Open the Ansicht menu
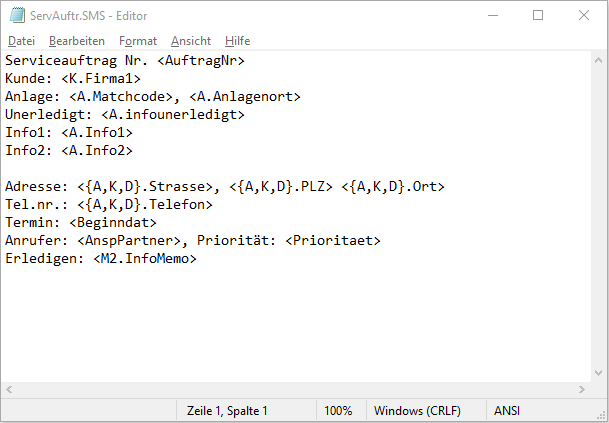 (191, 41)
